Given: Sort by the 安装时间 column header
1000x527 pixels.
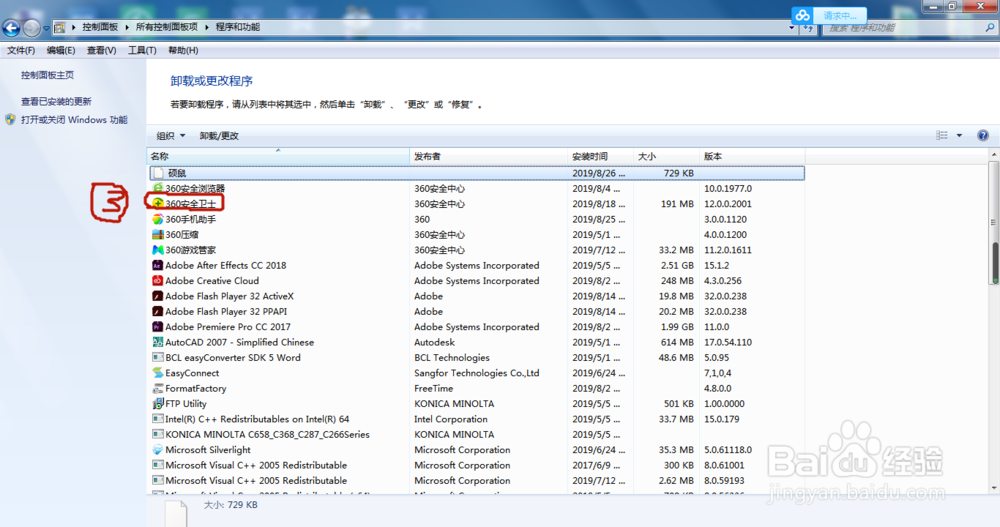Looking at the screenshot, I should (601, 156).
